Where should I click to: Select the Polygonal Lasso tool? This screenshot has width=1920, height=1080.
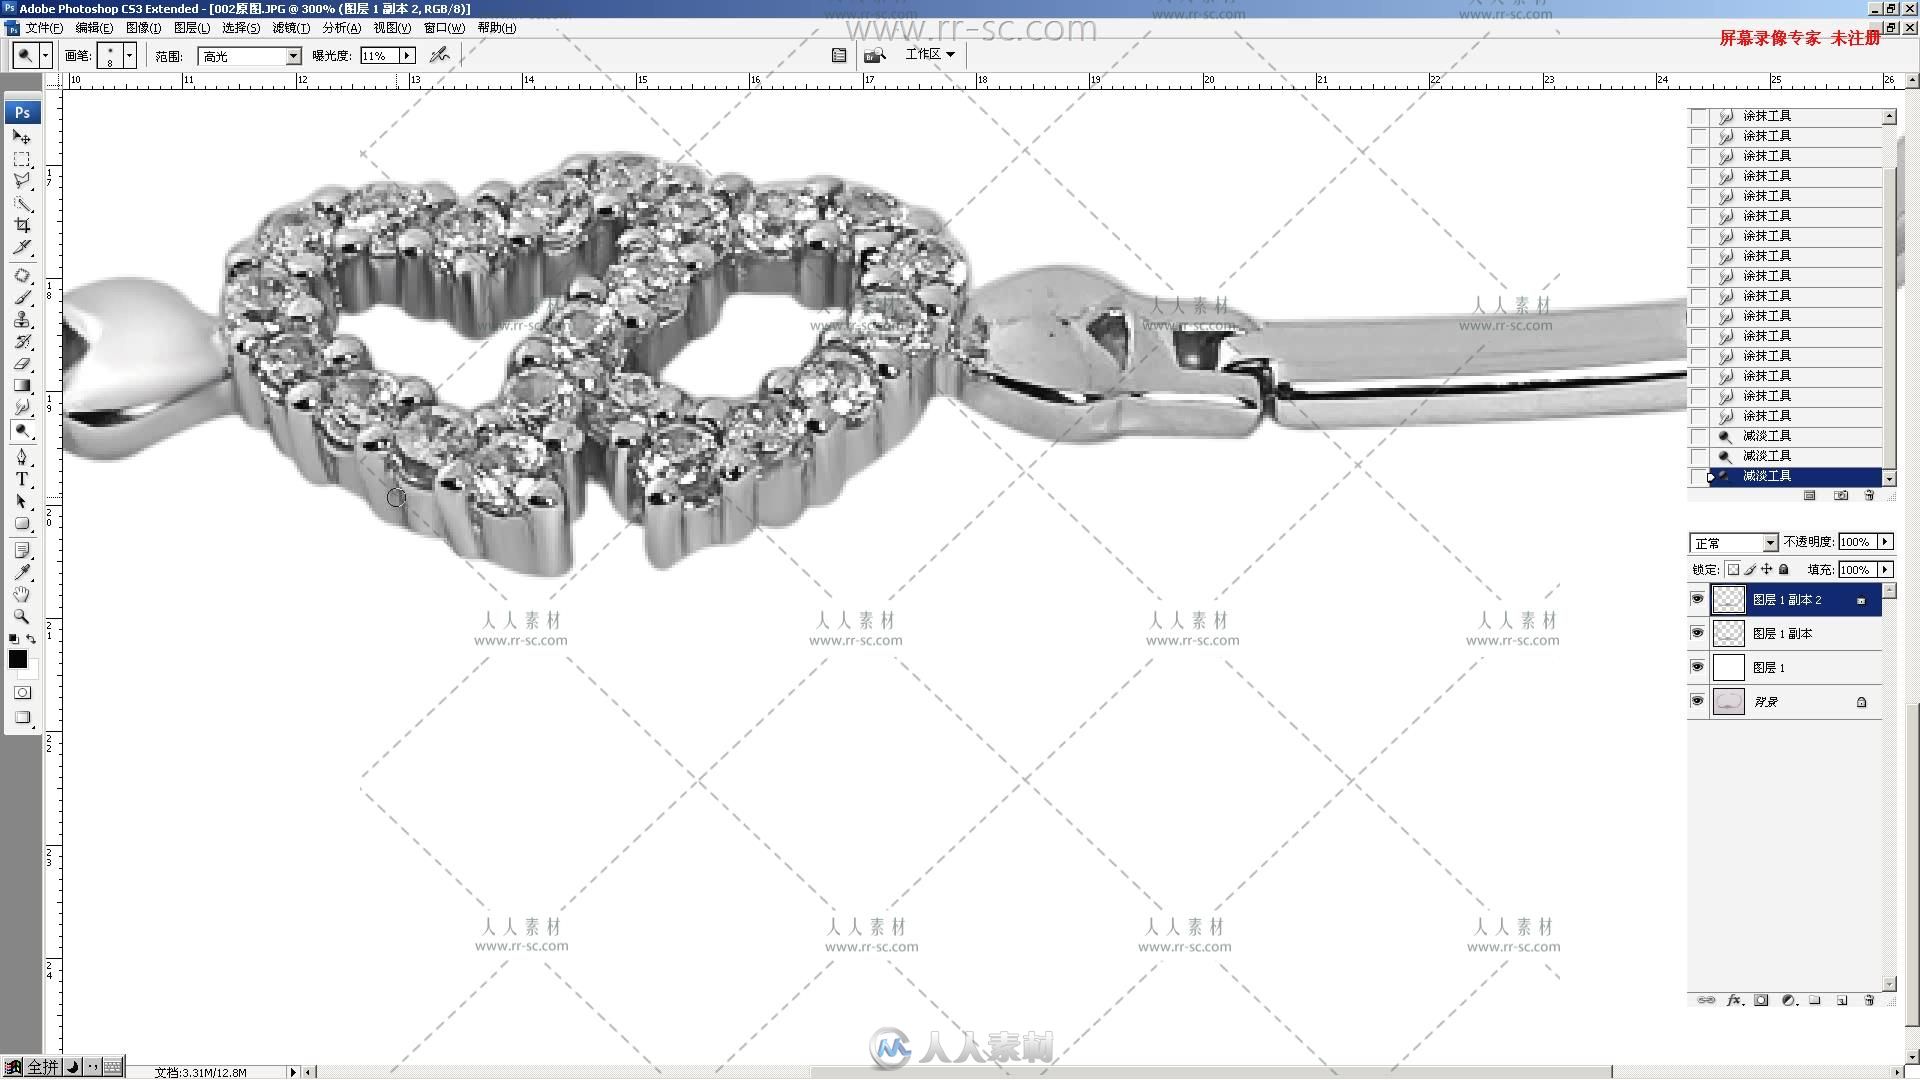click(x=22, y=181)
